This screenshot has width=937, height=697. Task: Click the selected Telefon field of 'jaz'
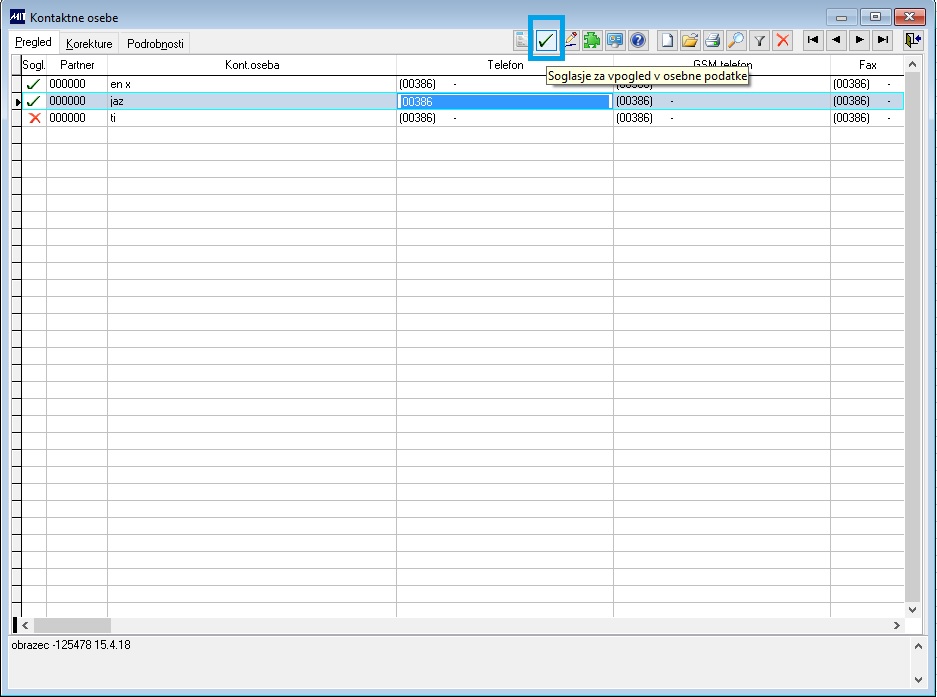[x=505, y=102]
